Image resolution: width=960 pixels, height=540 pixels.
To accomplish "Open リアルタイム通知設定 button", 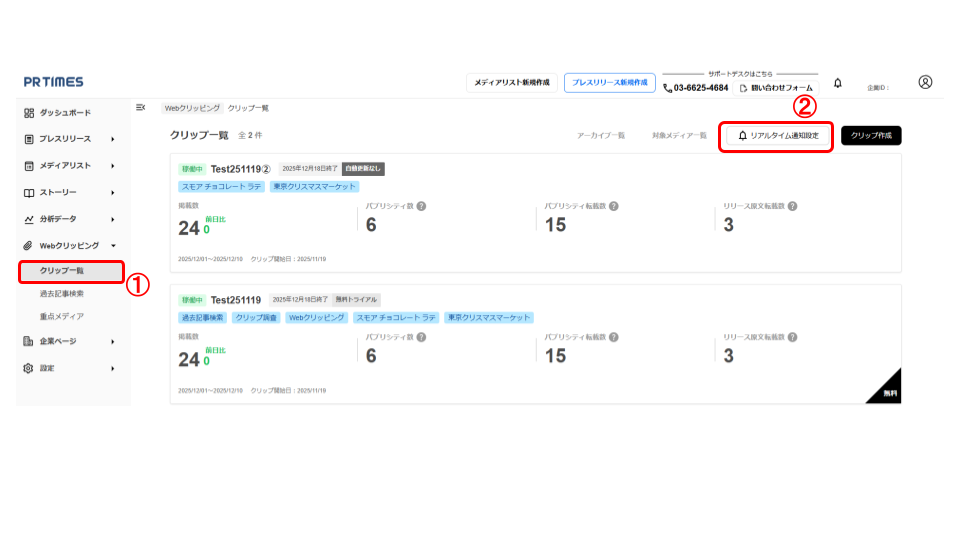I will pos(778,135).
